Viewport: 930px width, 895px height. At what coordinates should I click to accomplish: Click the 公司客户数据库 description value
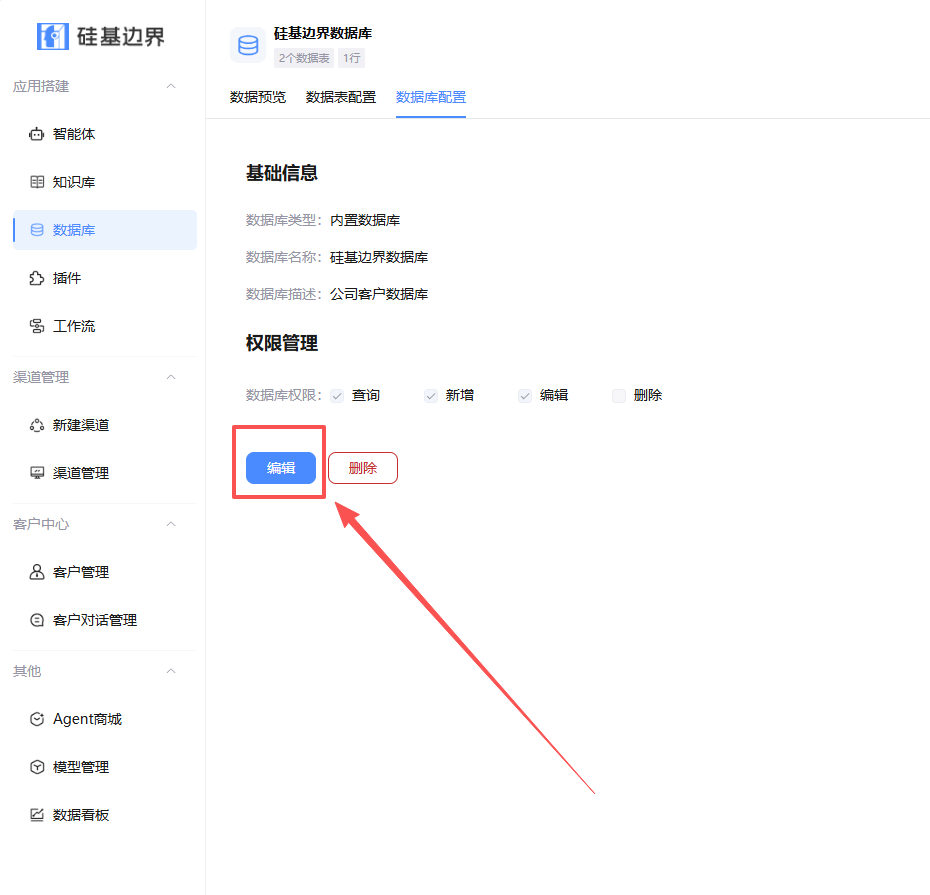[379, 294]
